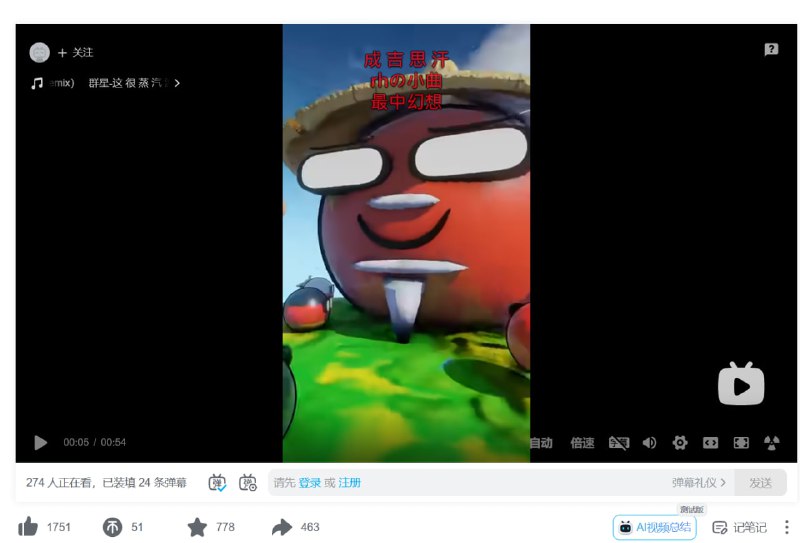Click the favorites count 778
This screenshot has width=800, height=543.
[x=225, y=527]
